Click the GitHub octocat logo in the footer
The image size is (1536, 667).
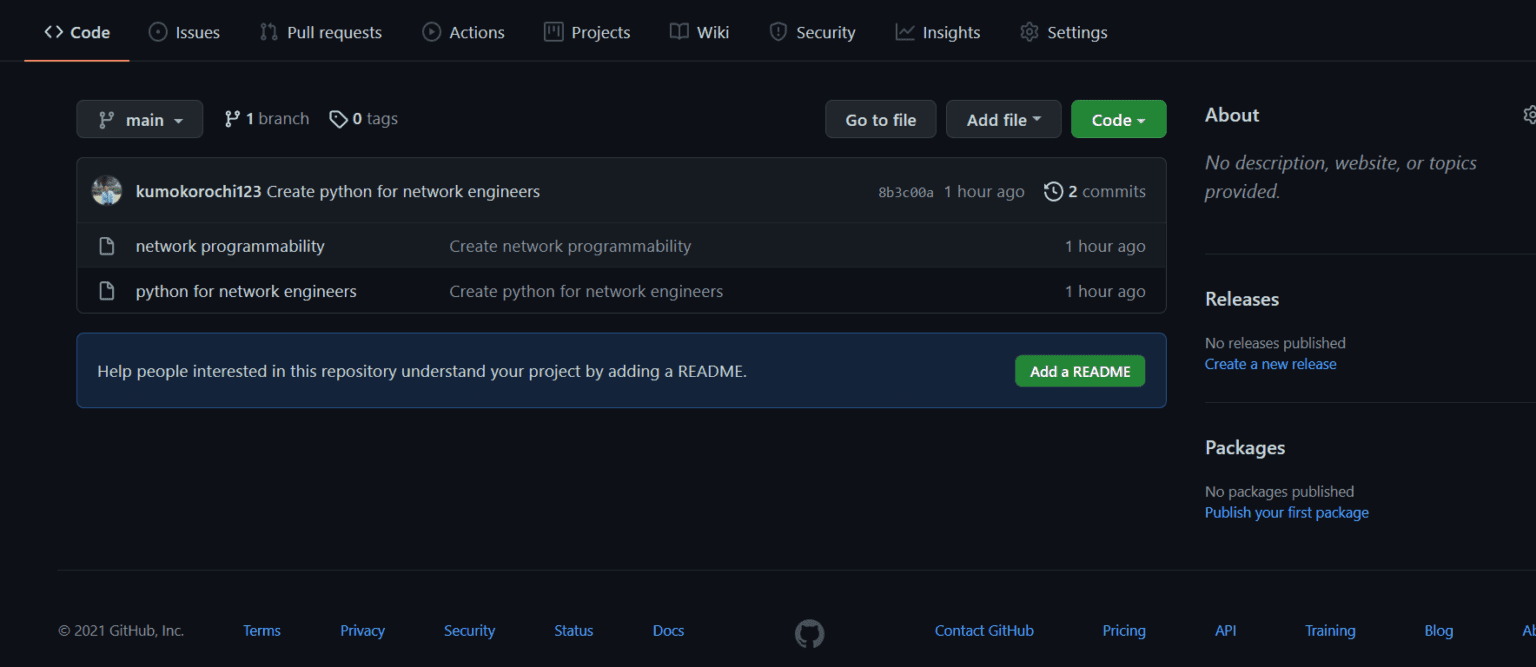coord(809,633)
